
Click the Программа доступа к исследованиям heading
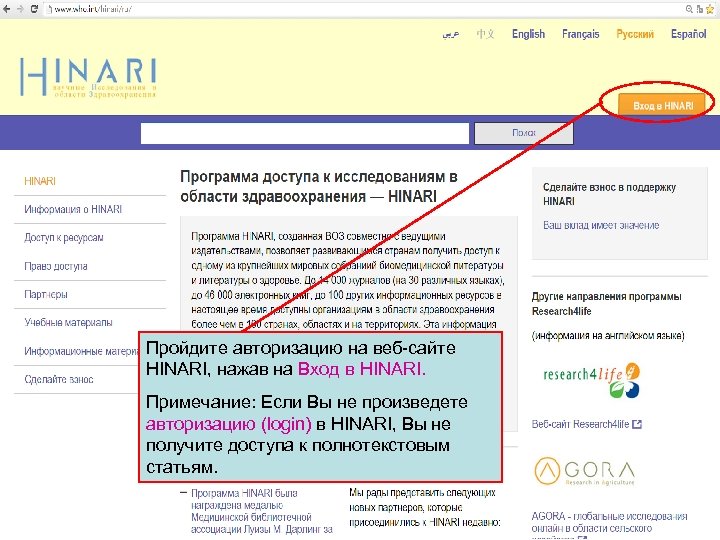tap(319, 186)
